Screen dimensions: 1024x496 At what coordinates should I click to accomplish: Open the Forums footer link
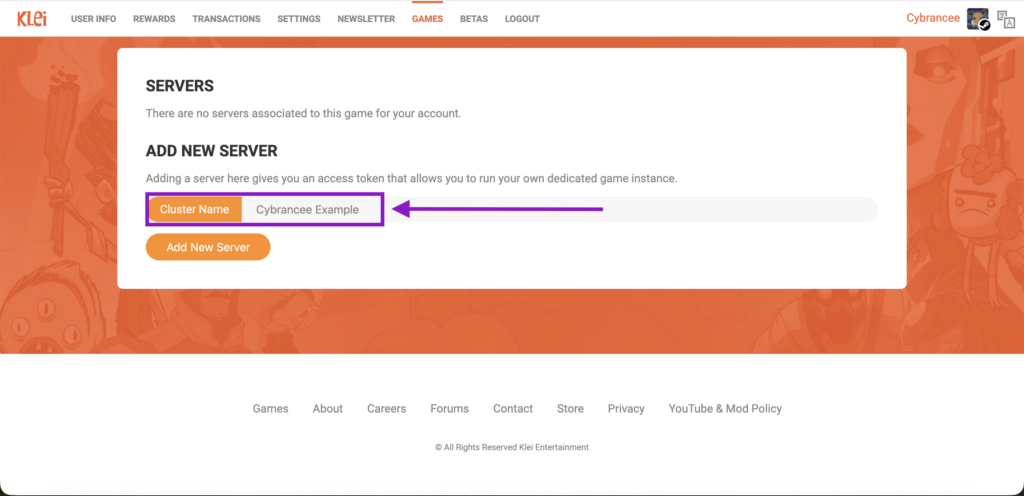[449, 409]
